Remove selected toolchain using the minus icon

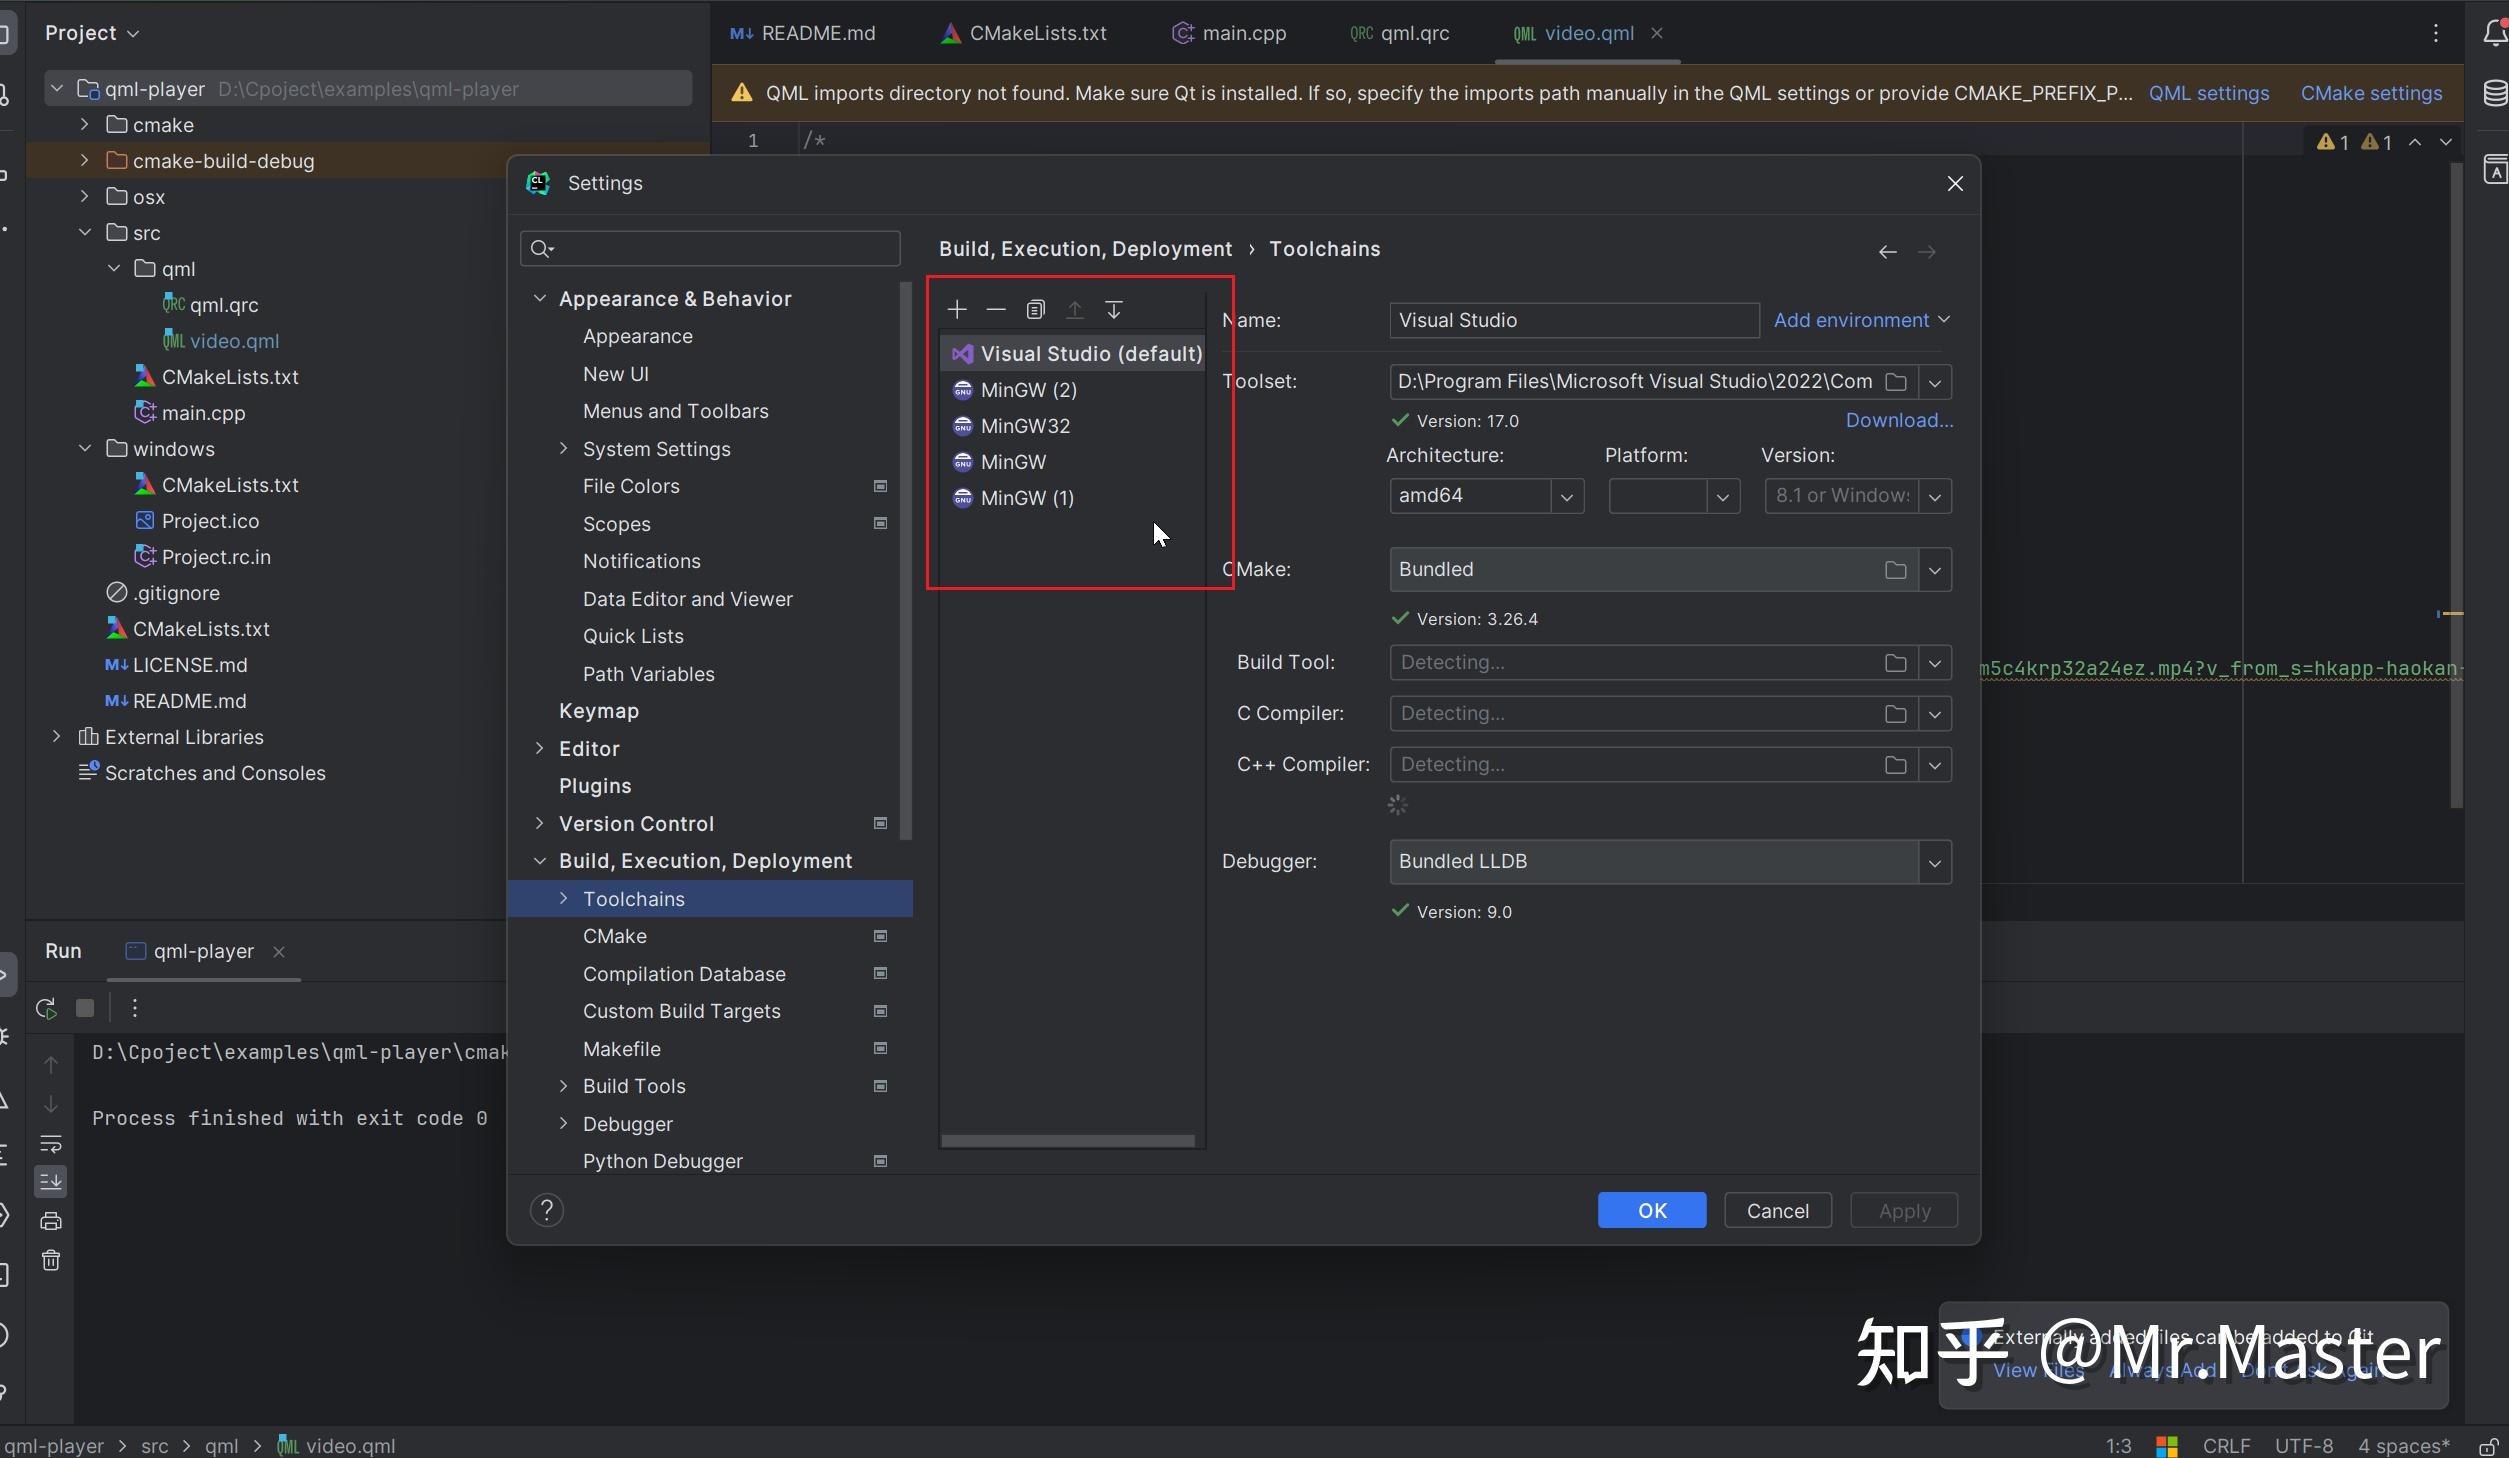click(x=995, y=309)
